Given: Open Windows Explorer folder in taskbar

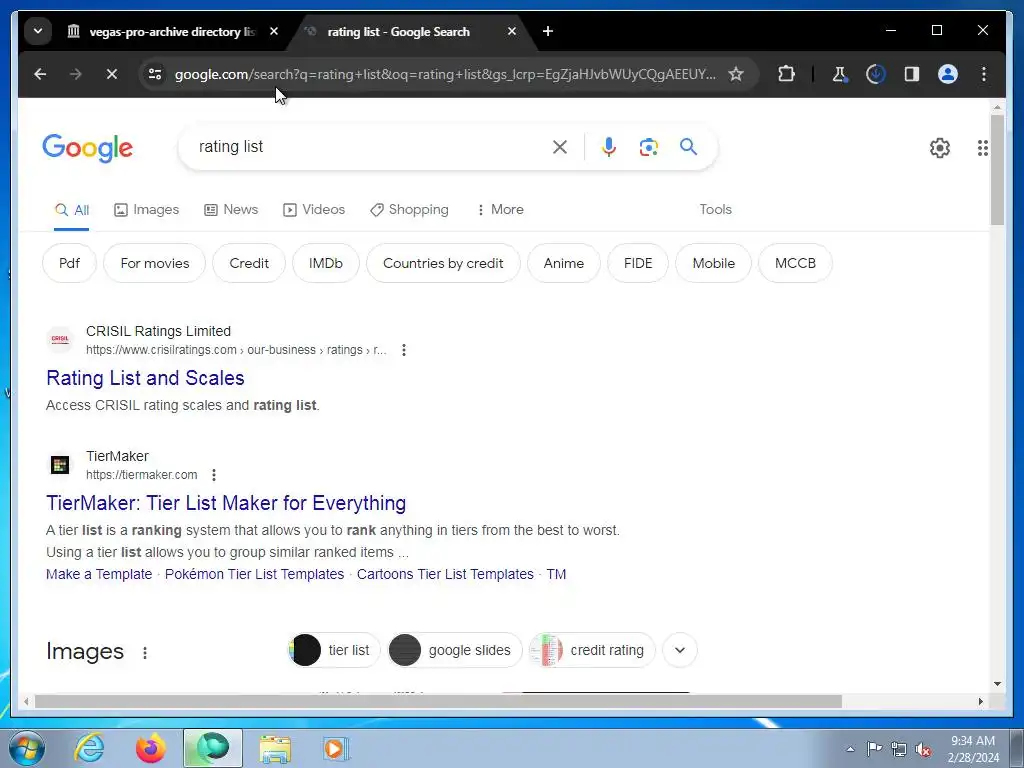Looking at the screenshot, I should tap(275, 748).
